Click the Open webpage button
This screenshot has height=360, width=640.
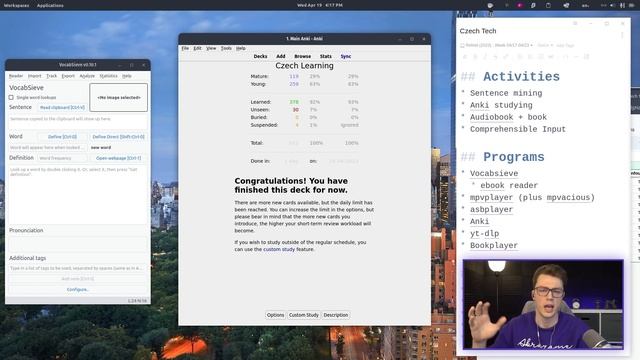[118, 158]
